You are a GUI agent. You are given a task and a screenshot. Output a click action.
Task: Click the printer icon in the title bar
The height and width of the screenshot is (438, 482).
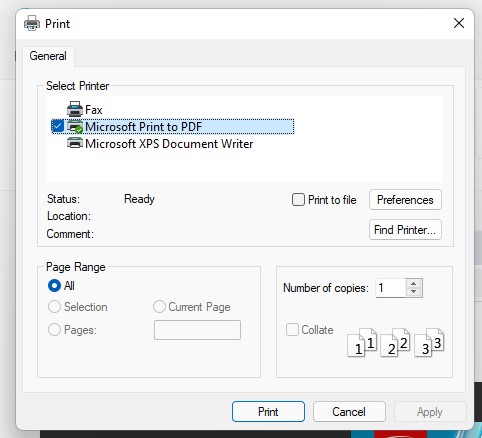point(32,23)
